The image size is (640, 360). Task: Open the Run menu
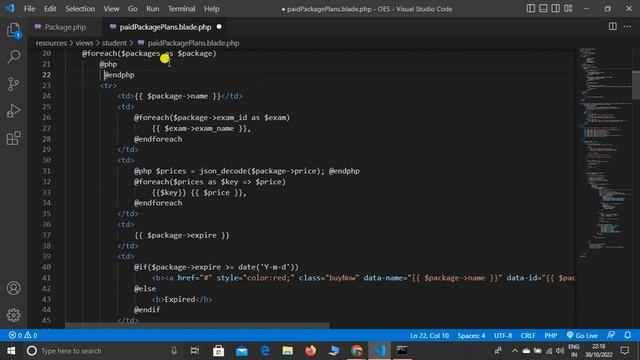point(153,9)
